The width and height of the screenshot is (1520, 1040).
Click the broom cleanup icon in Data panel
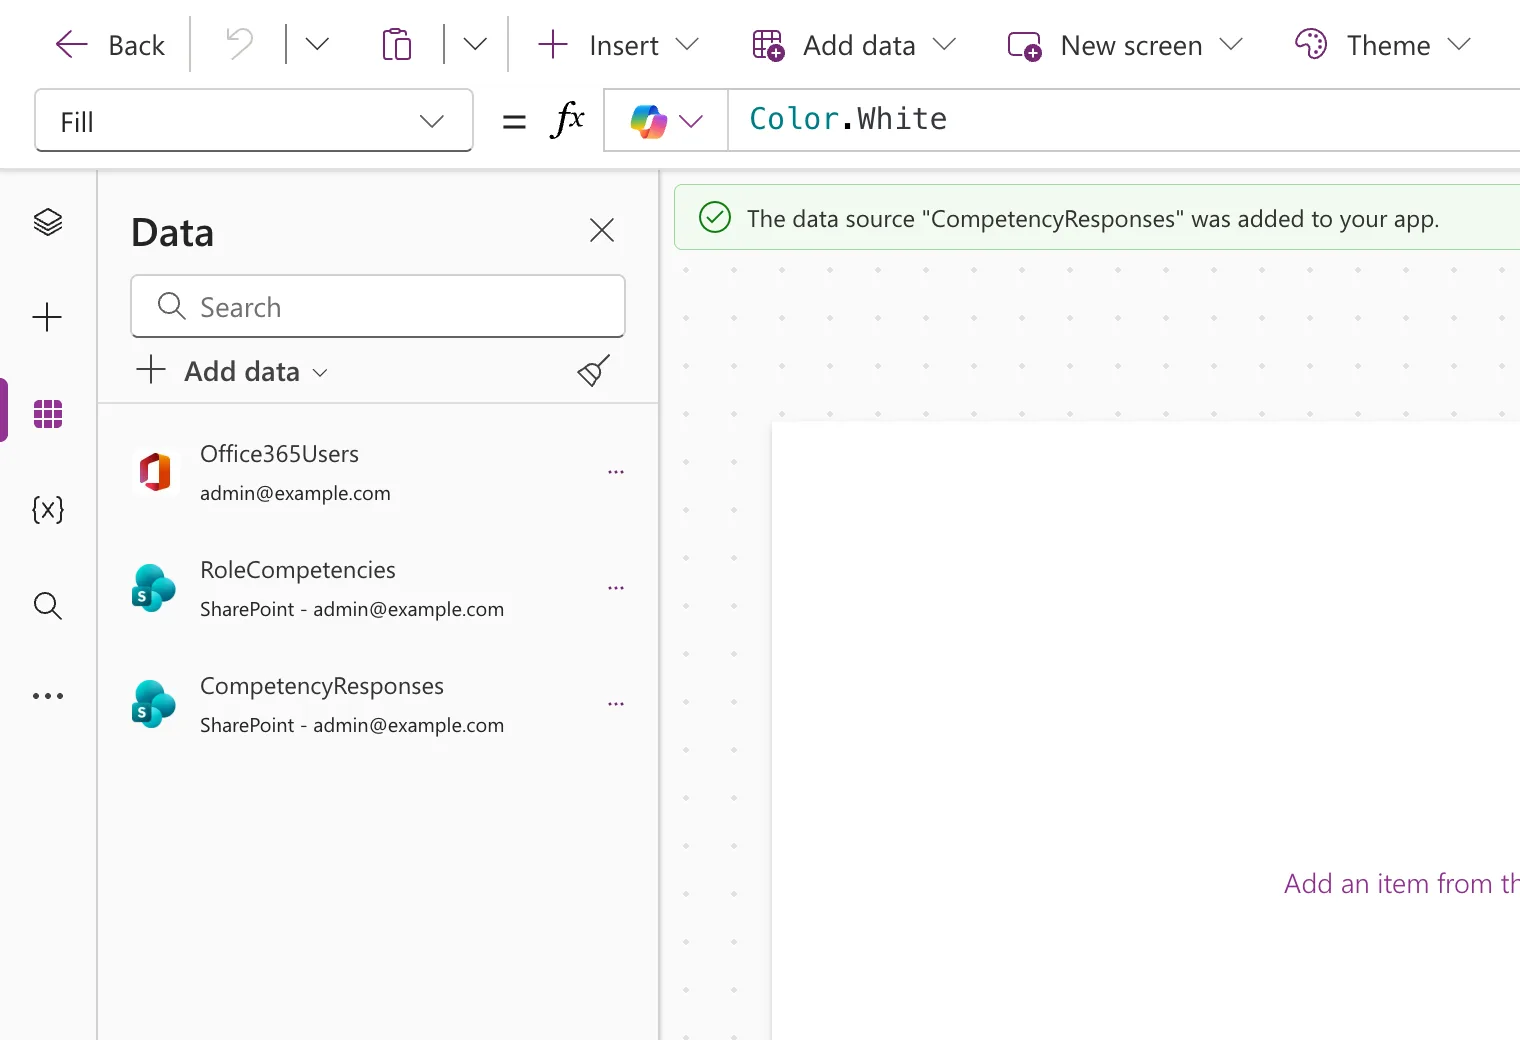click(594, 371)
